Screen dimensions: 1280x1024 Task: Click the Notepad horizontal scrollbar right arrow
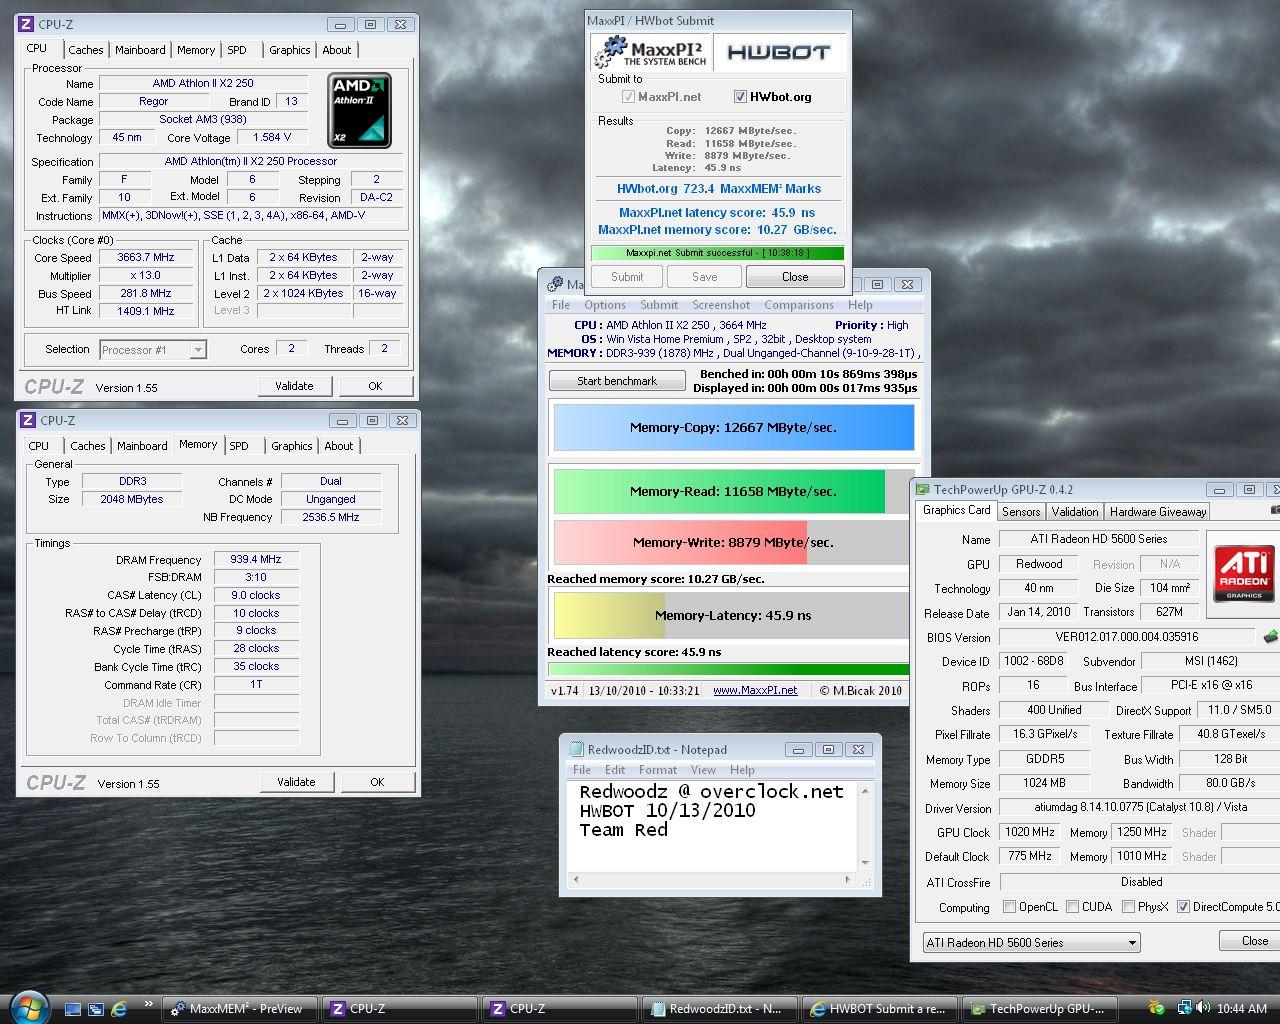tap(848, 881)
